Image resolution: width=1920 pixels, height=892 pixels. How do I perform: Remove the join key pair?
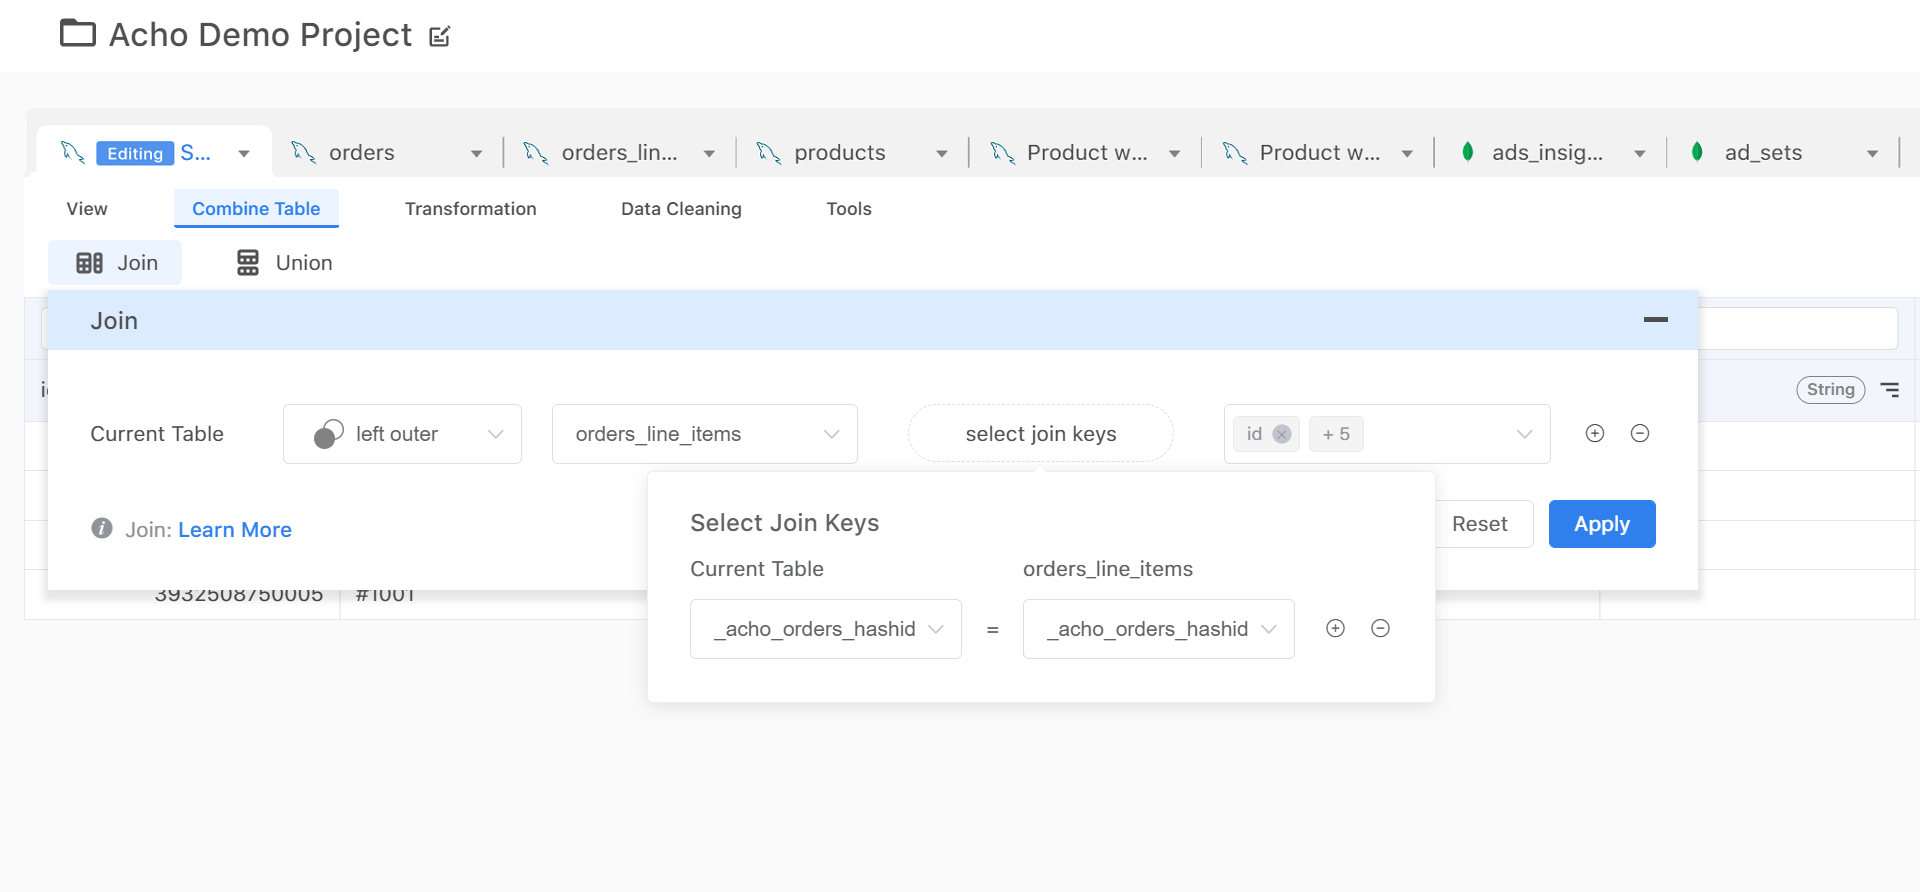(x=1380, y=628)
